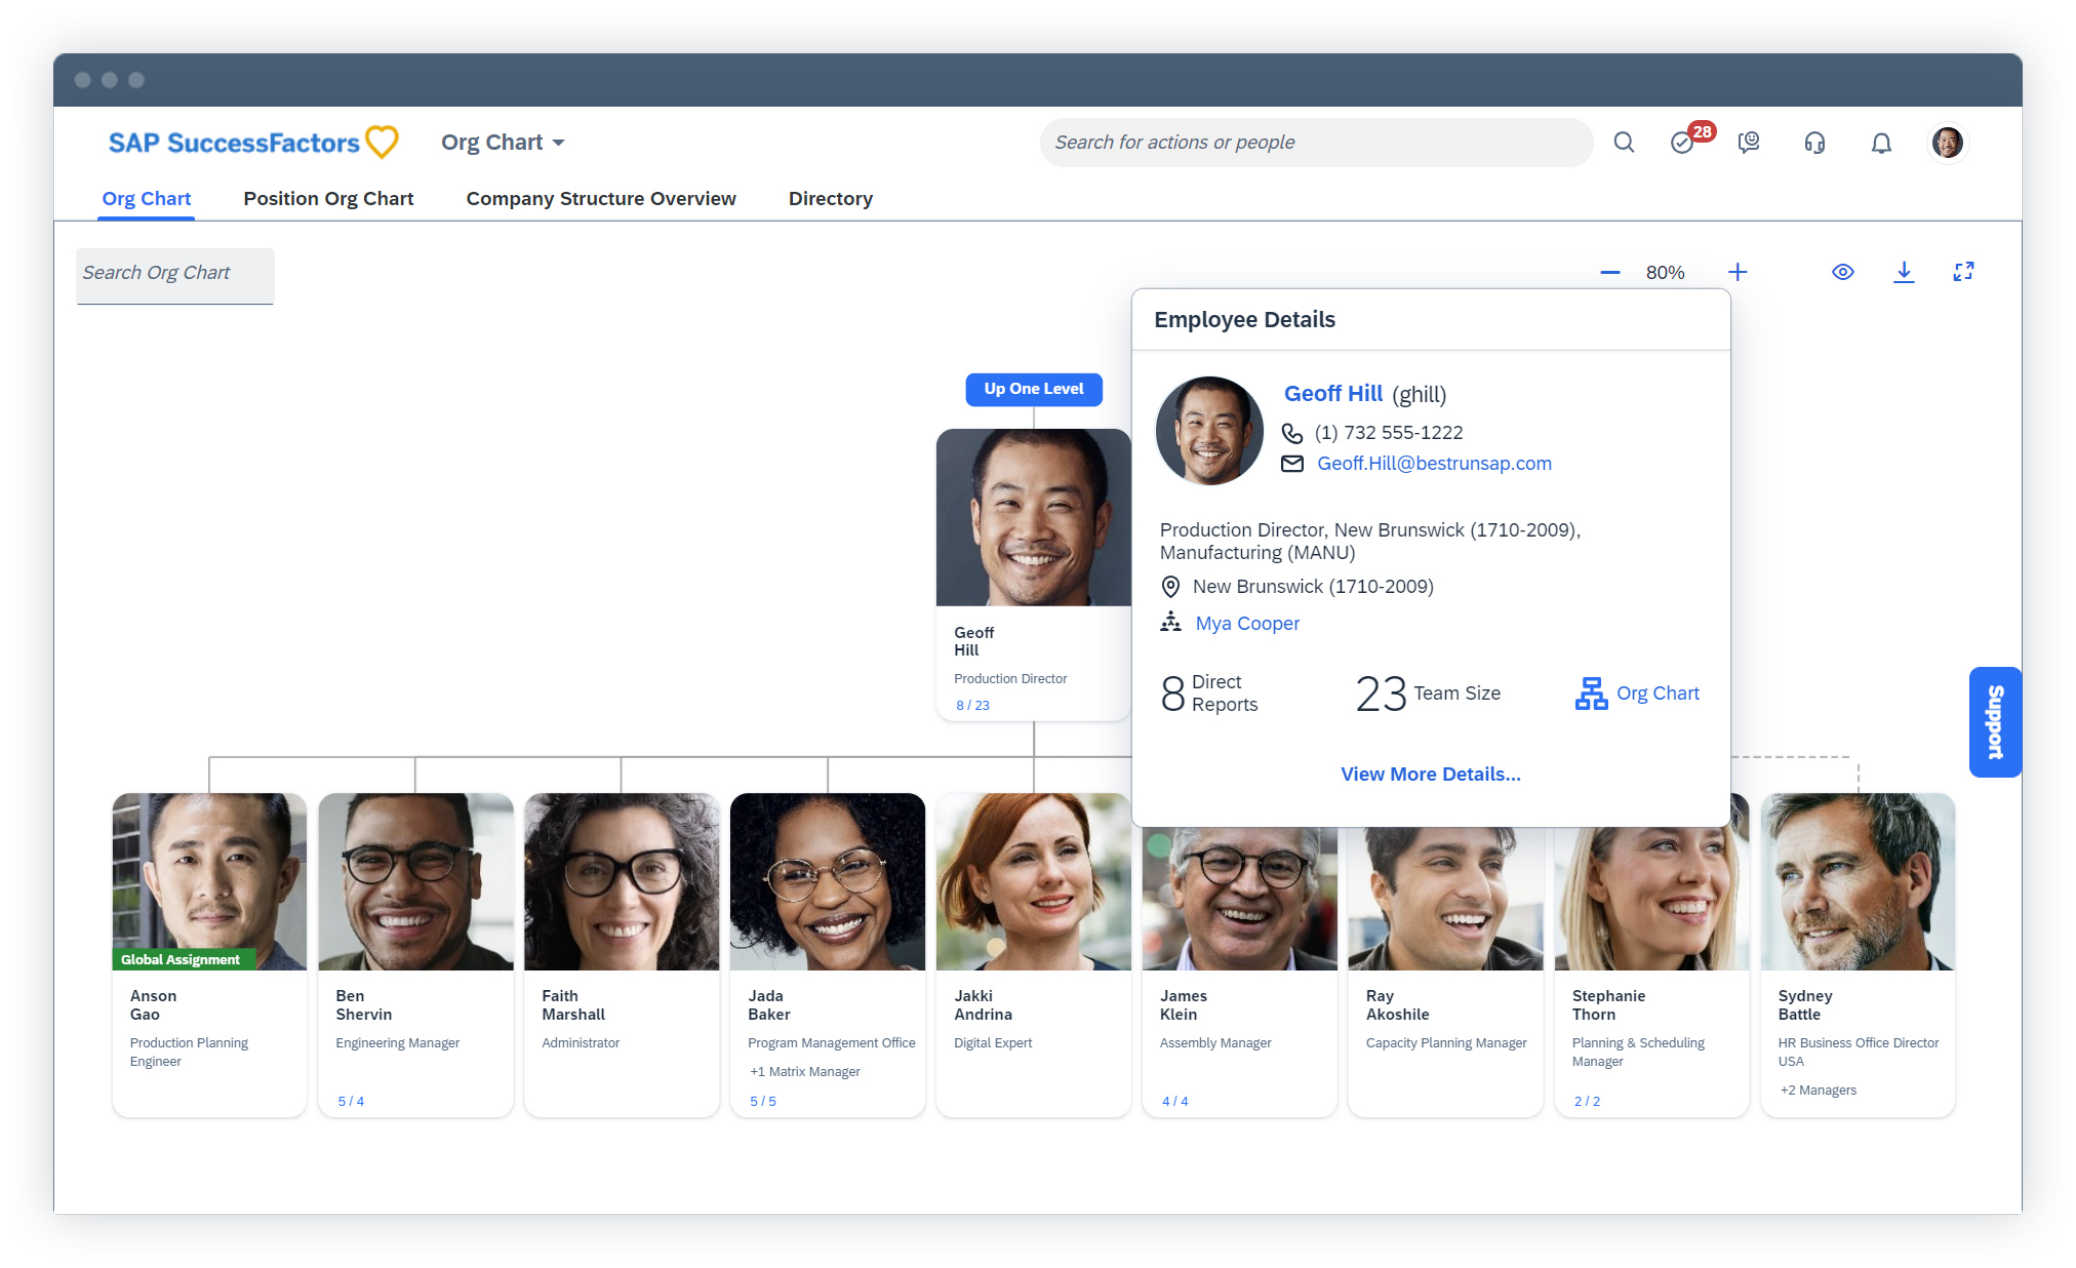Open the Directory tab
The height and width of the screenshot is (1268, 2076).
(x=830, y=198)
